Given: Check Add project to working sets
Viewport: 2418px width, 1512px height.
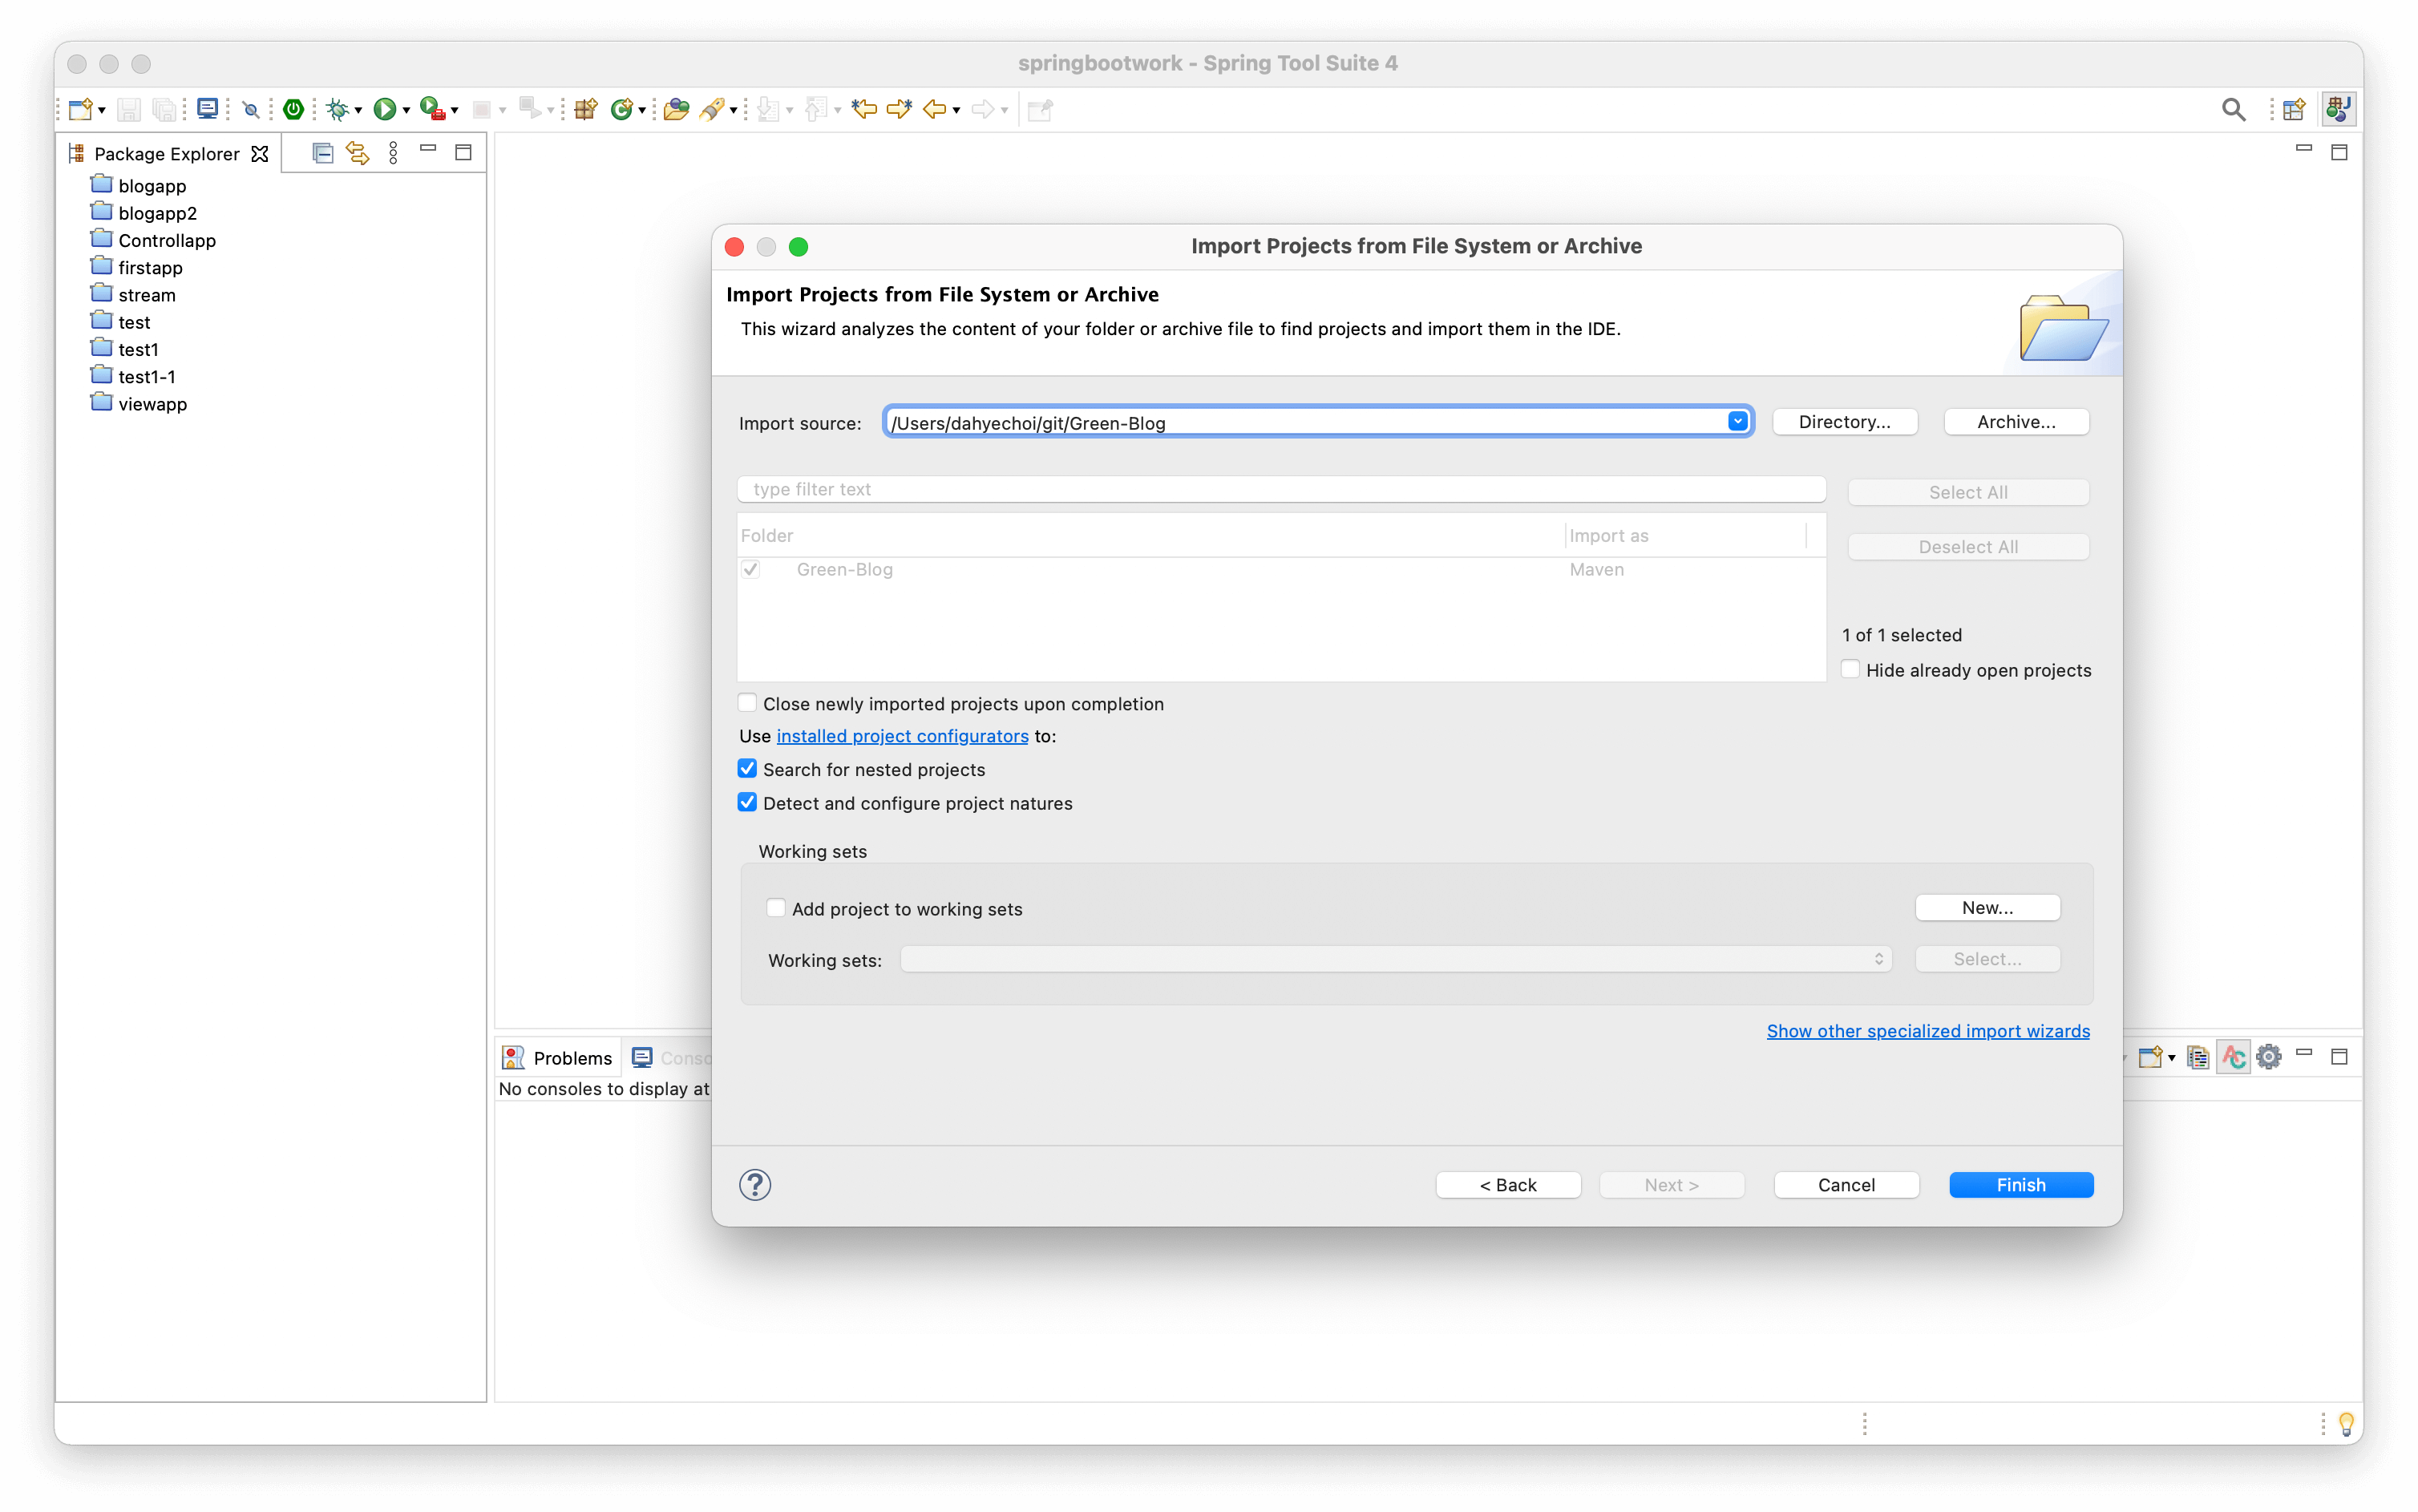Looking at the screenshot, I should tap(776, 908).
